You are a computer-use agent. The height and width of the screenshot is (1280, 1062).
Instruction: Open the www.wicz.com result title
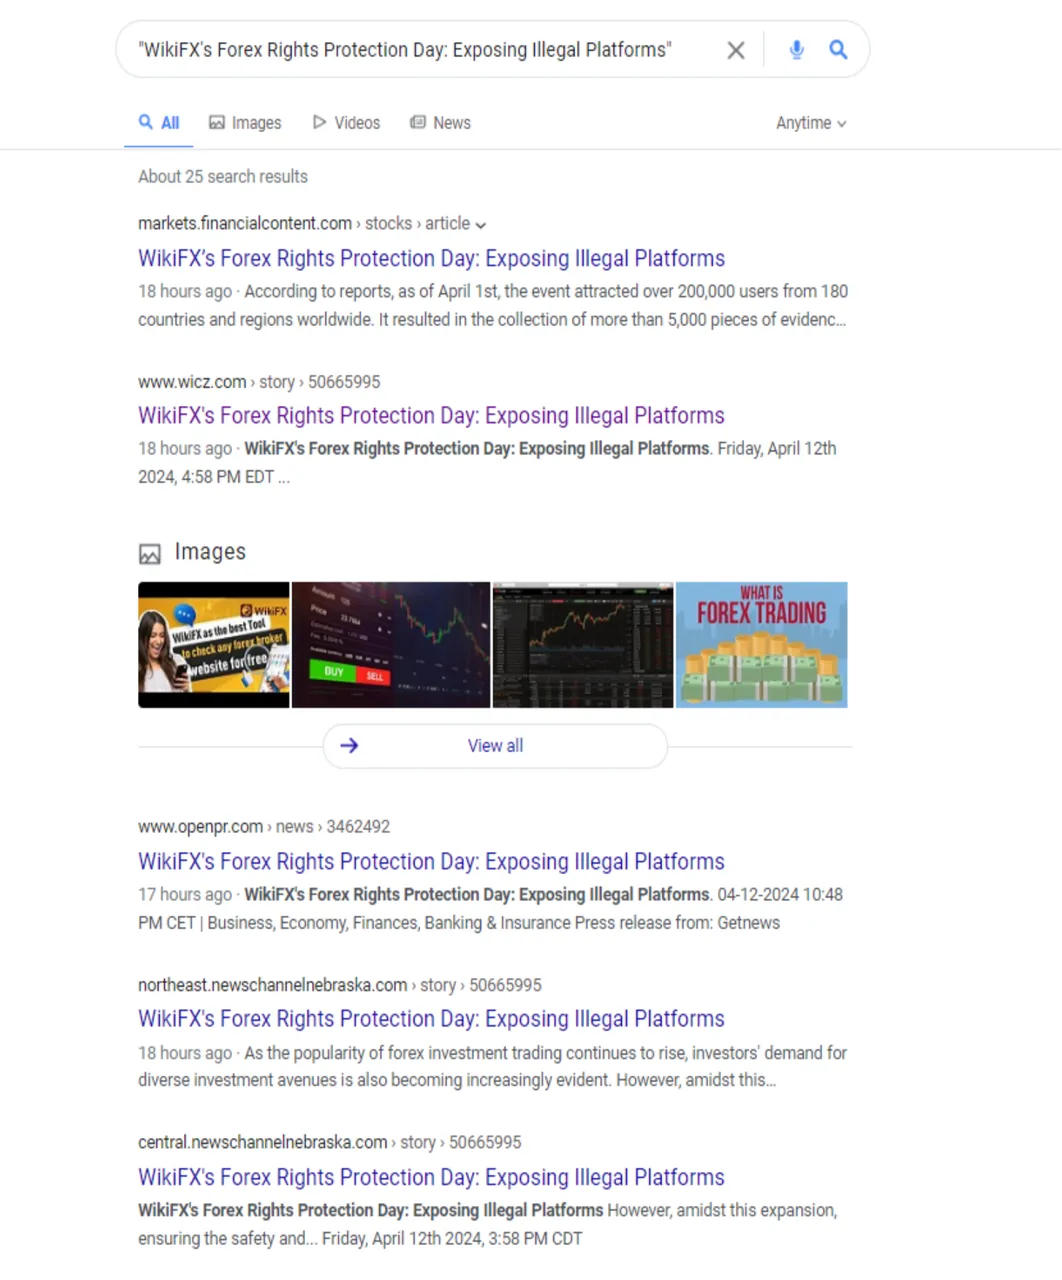431,415
